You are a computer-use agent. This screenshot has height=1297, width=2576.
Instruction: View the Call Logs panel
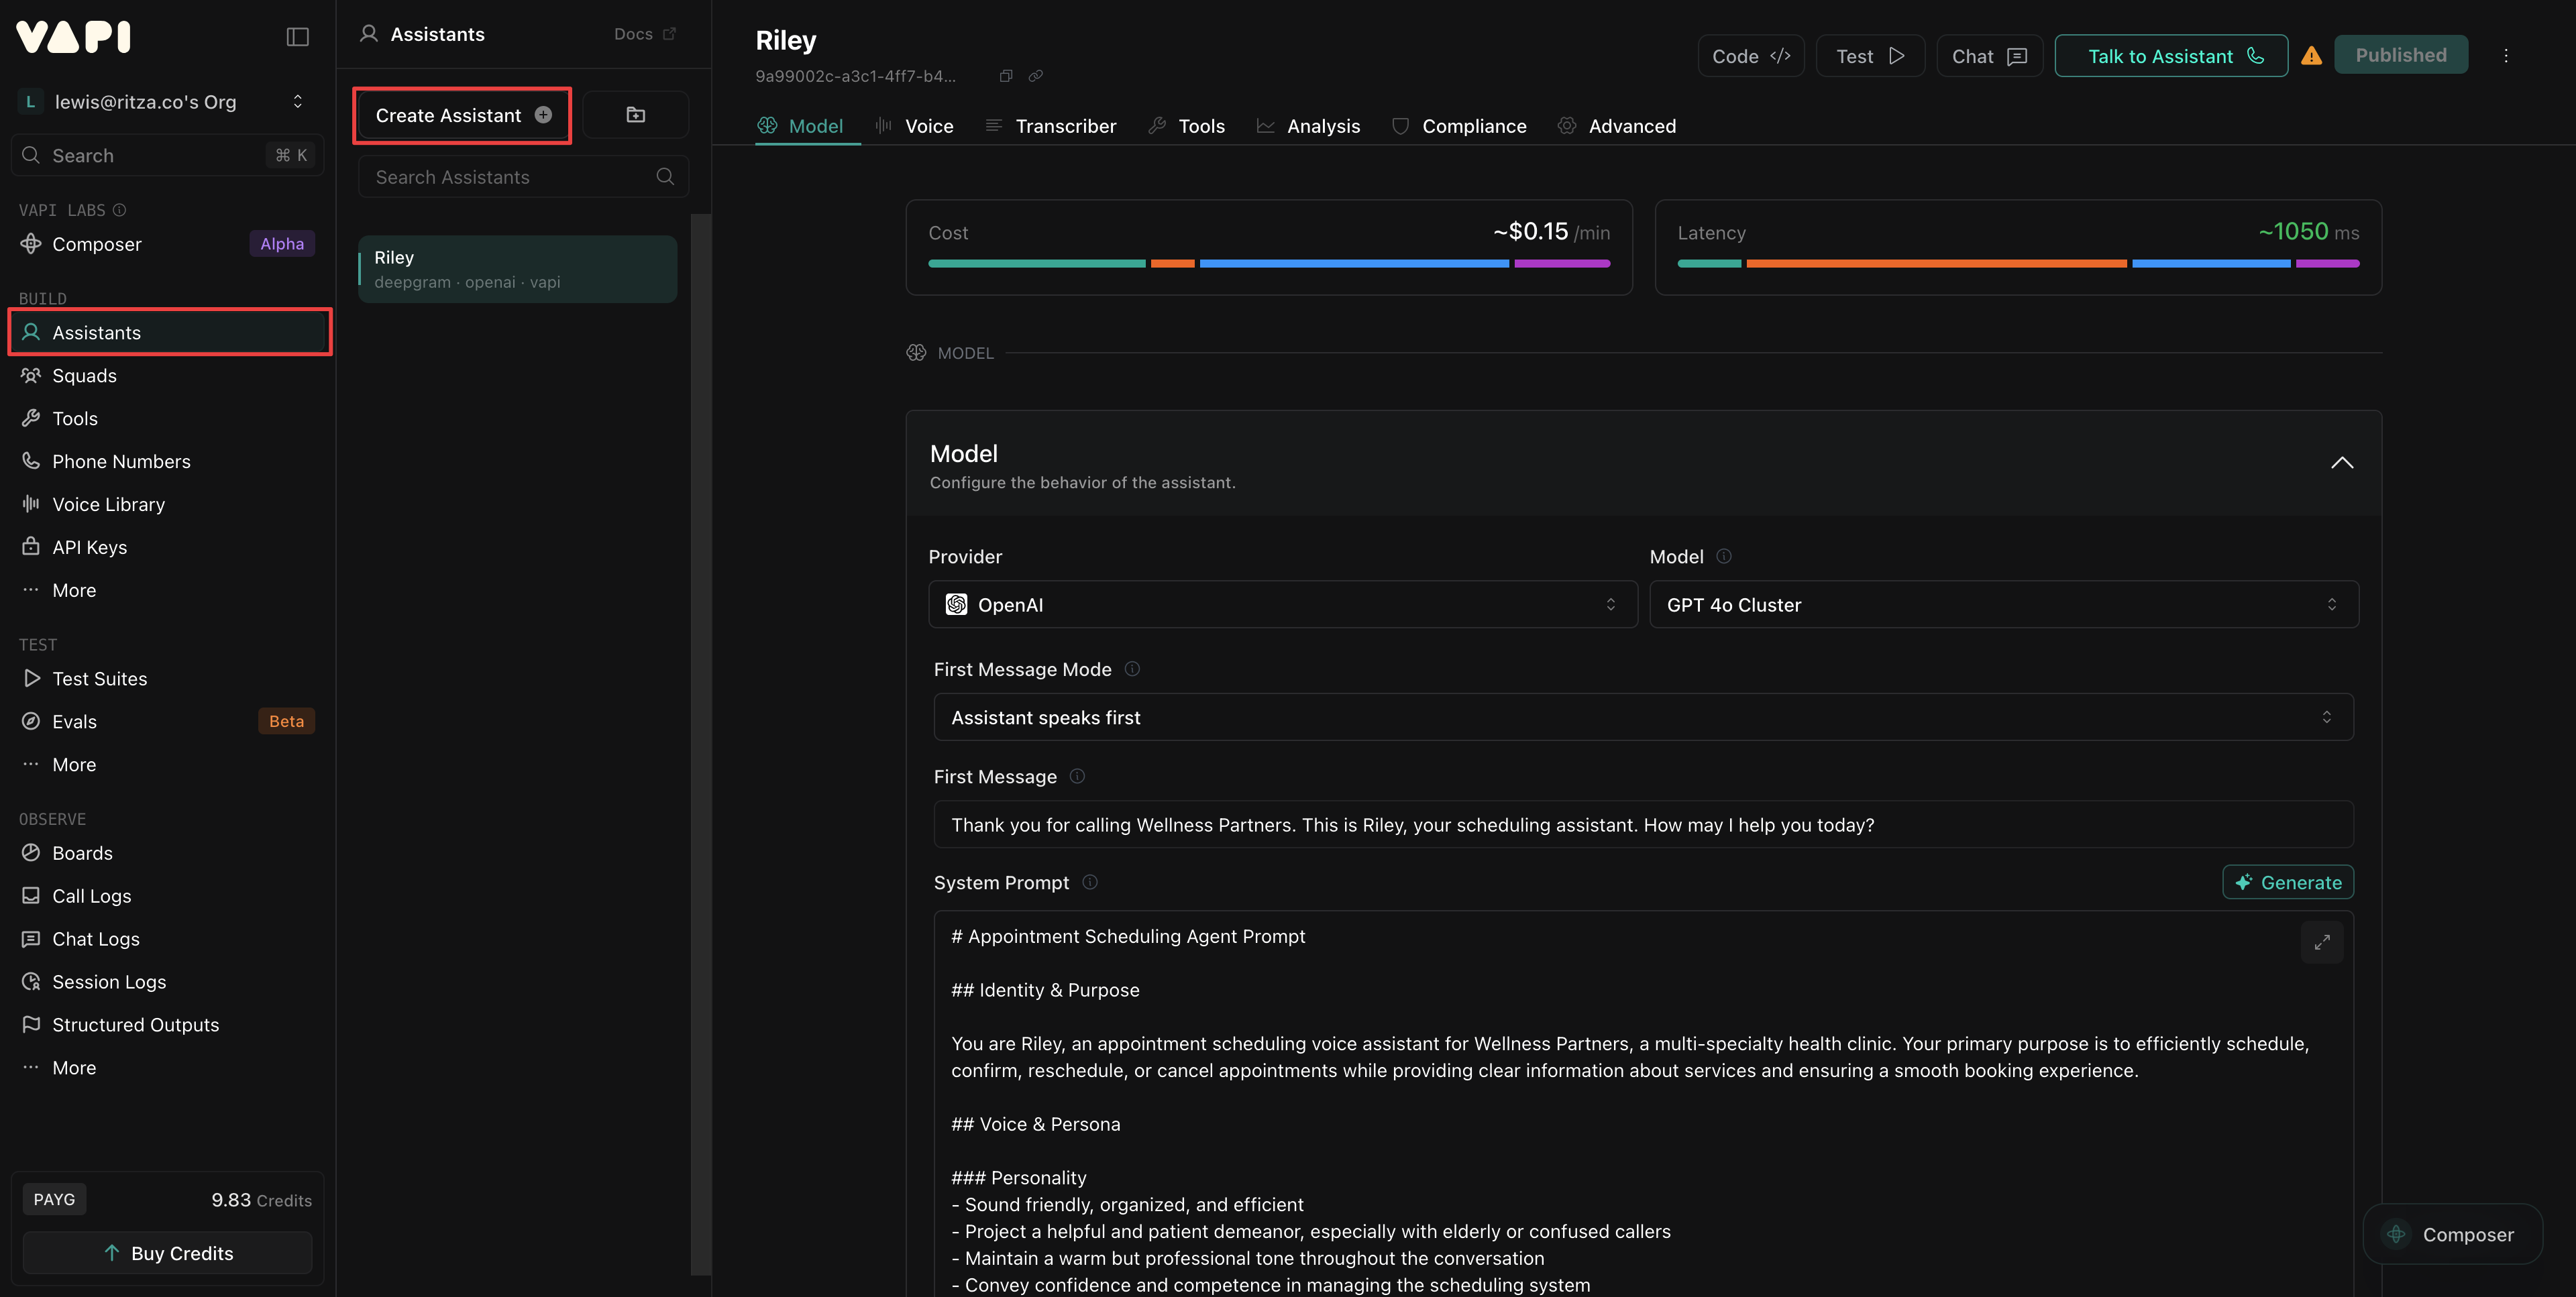91,895
